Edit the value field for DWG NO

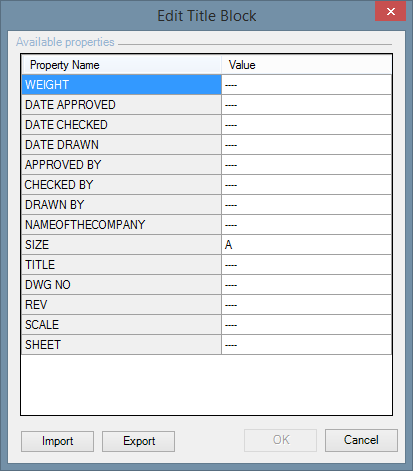(306, 285)
